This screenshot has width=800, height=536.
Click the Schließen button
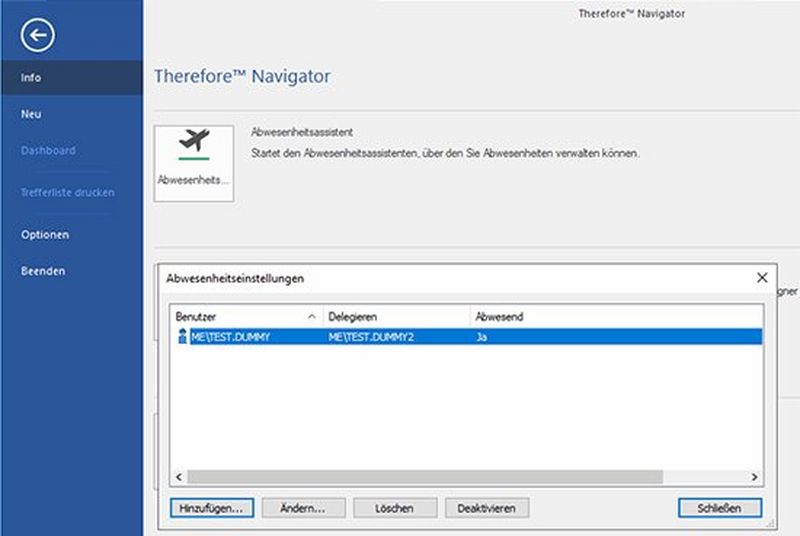[720, 508]
